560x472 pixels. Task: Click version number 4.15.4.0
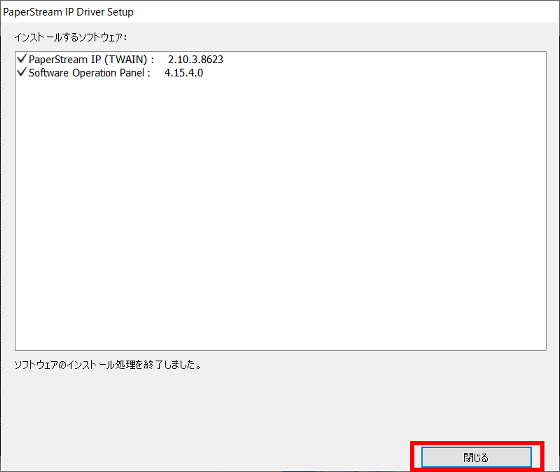click(x=184, y=73)
